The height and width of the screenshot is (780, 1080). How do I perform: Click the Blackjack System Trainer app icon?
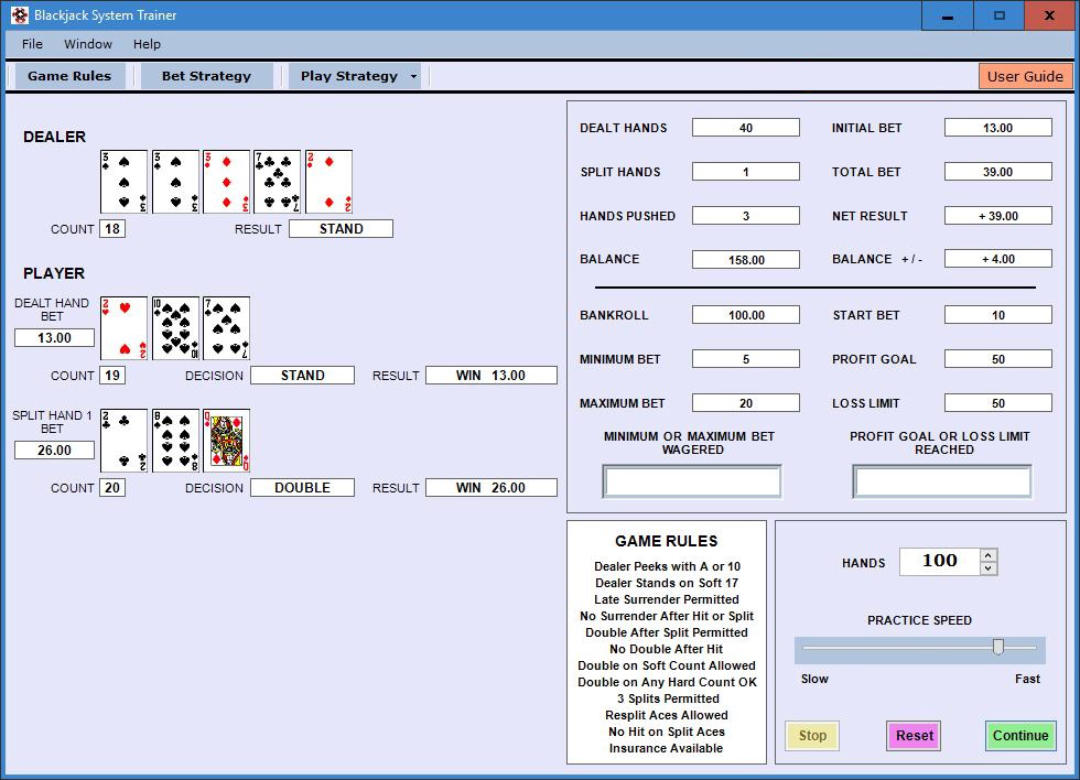point(19,15)
